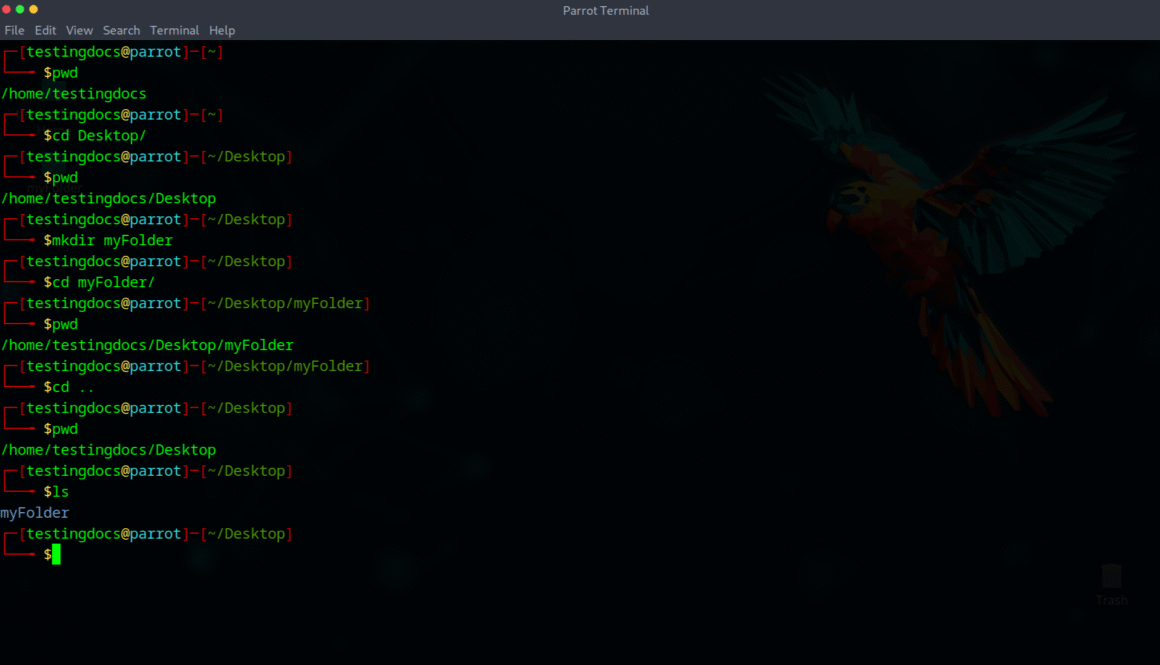The height and width of the screenshot is (665, 1160).
Task: Click the /home/testingdocs/Desktop/myFolder output line
Action: click(x=147, y=346)
